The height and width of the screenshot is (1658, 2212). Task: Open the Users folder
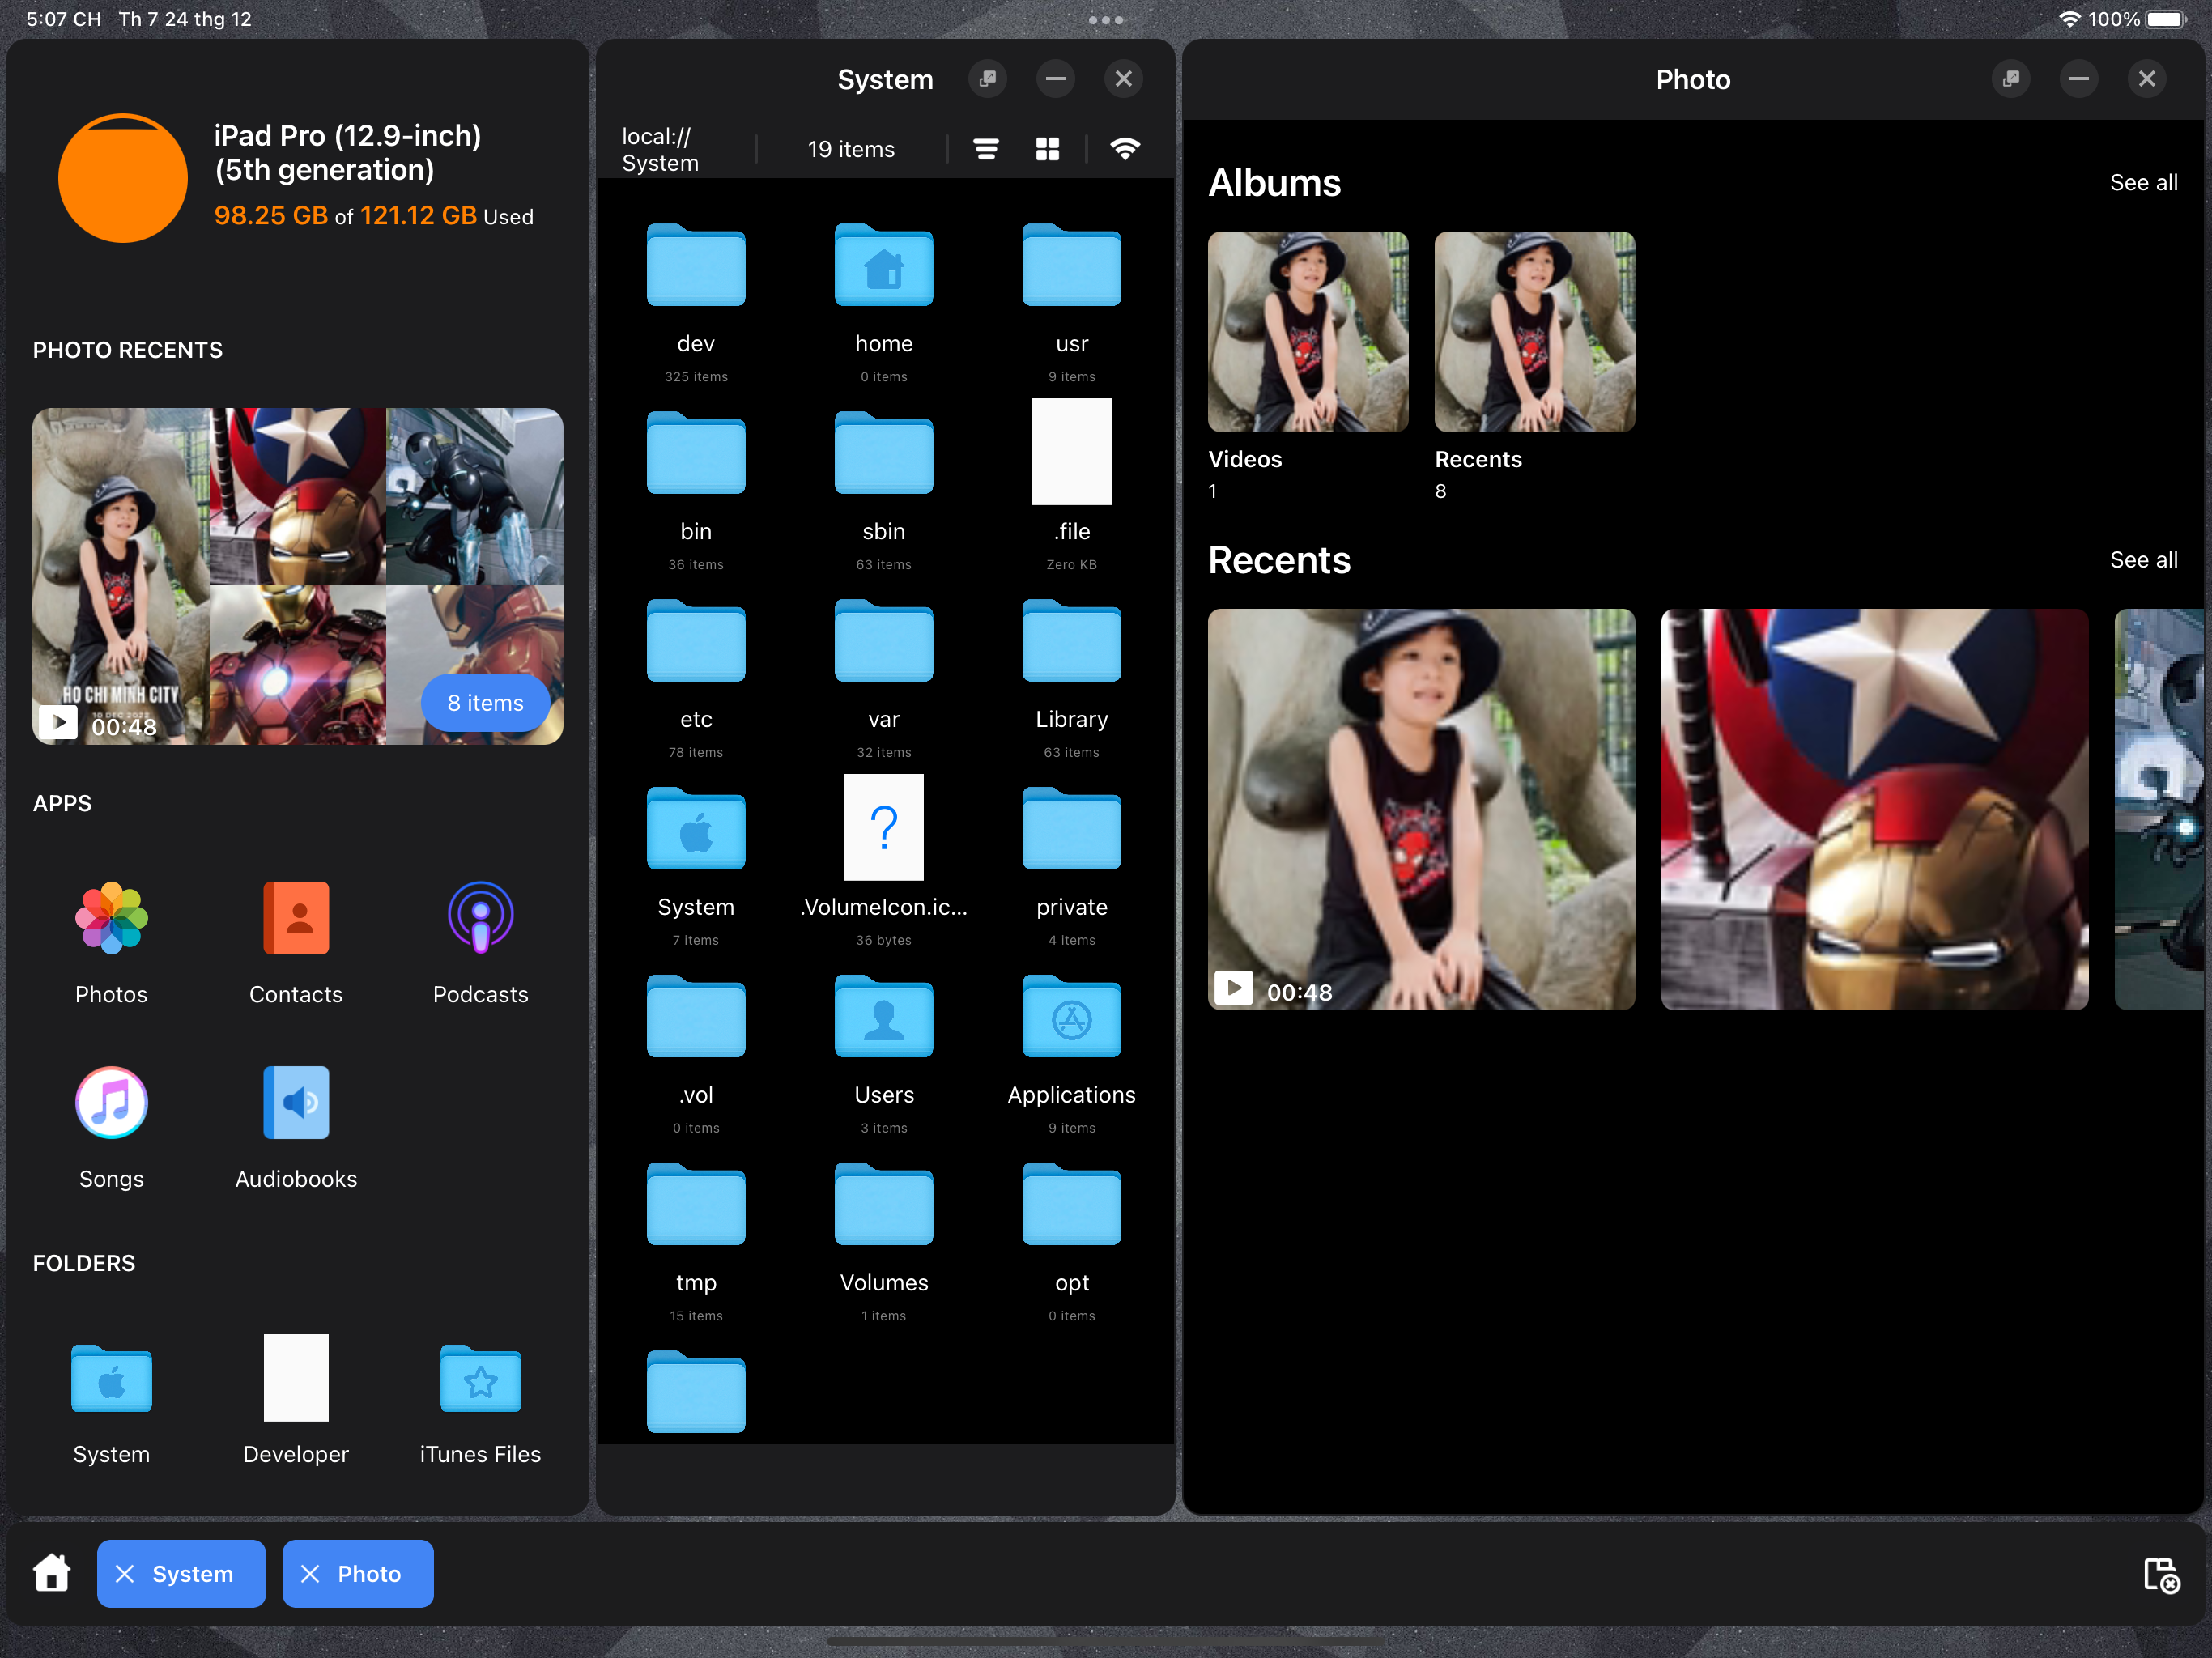click(x=884, y=1017)
